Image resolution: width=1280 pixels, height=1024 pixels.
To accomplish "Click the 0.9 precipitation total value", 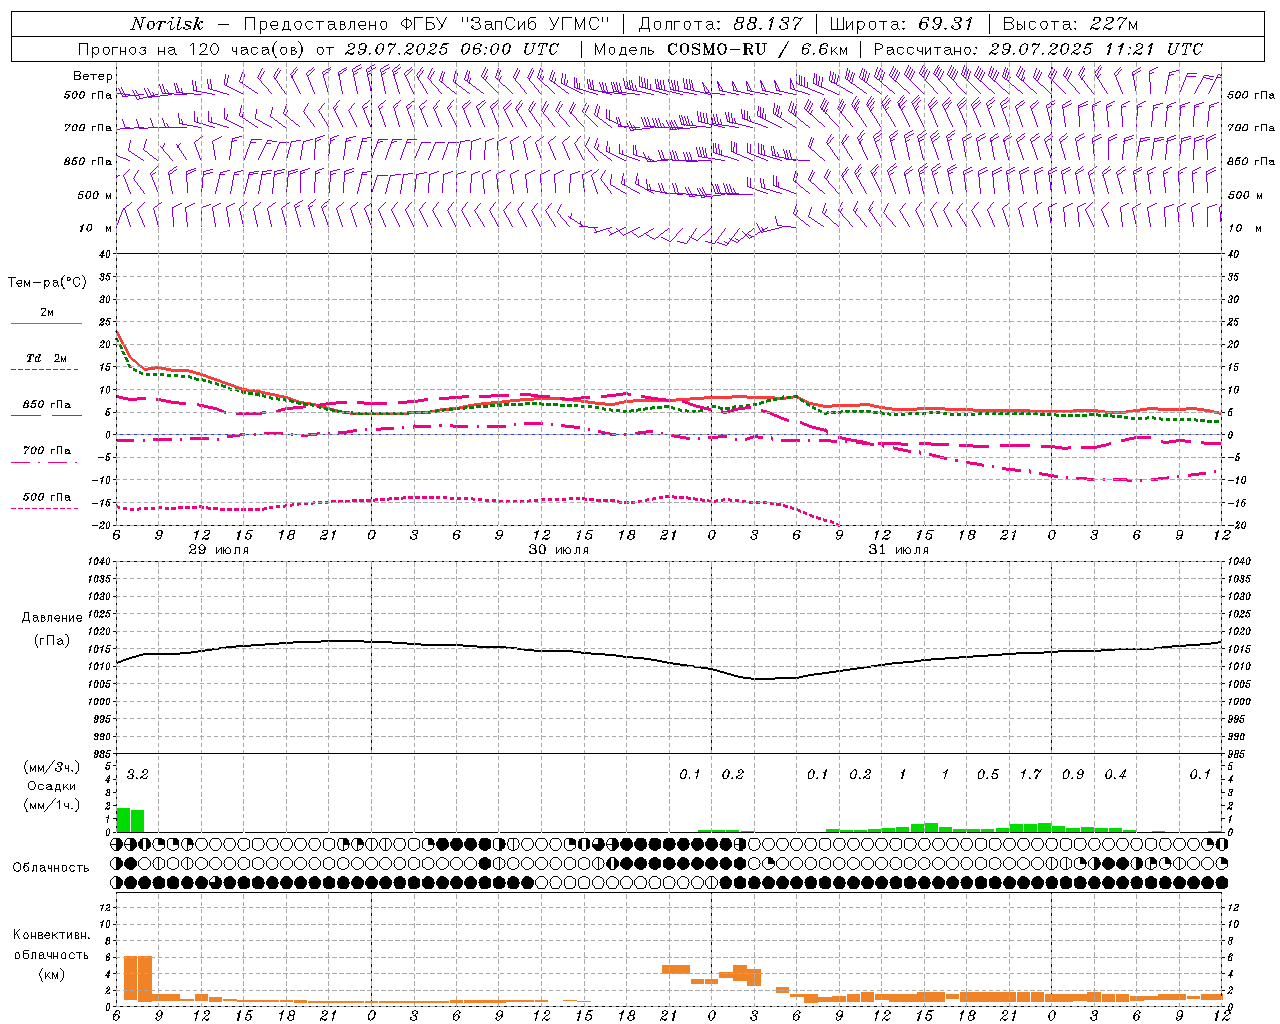I will (x=1073, y=775).
